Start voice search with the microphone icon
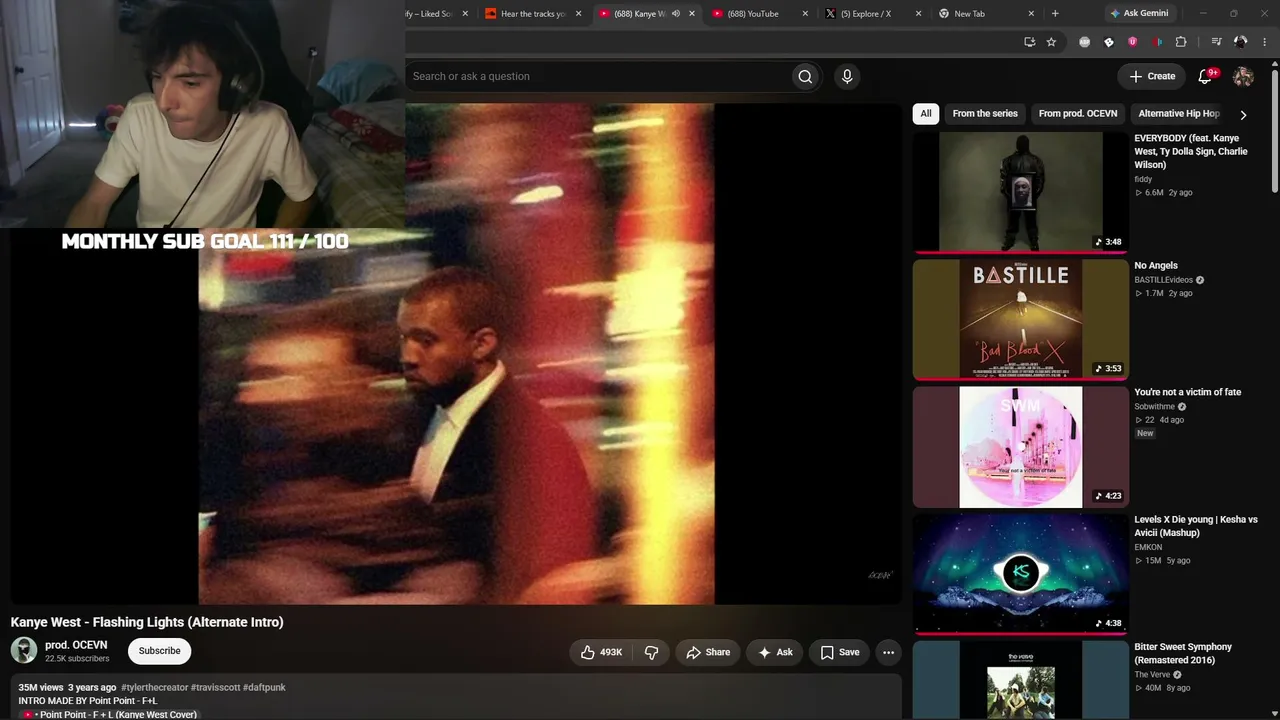This screenshot has height=720, width=1280. pyautogui.click(x=847, y=76)
